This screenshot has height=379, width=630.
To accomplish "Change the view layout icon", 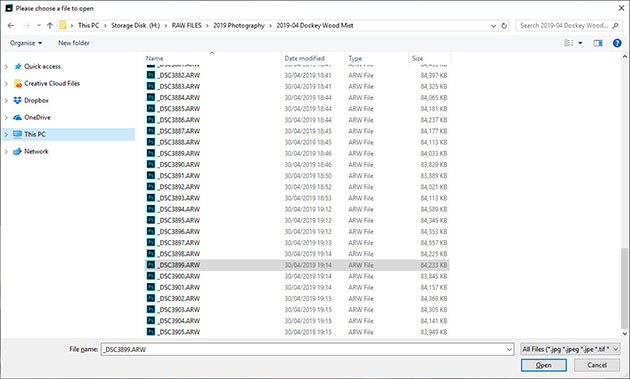I will [x=569, y=43].
